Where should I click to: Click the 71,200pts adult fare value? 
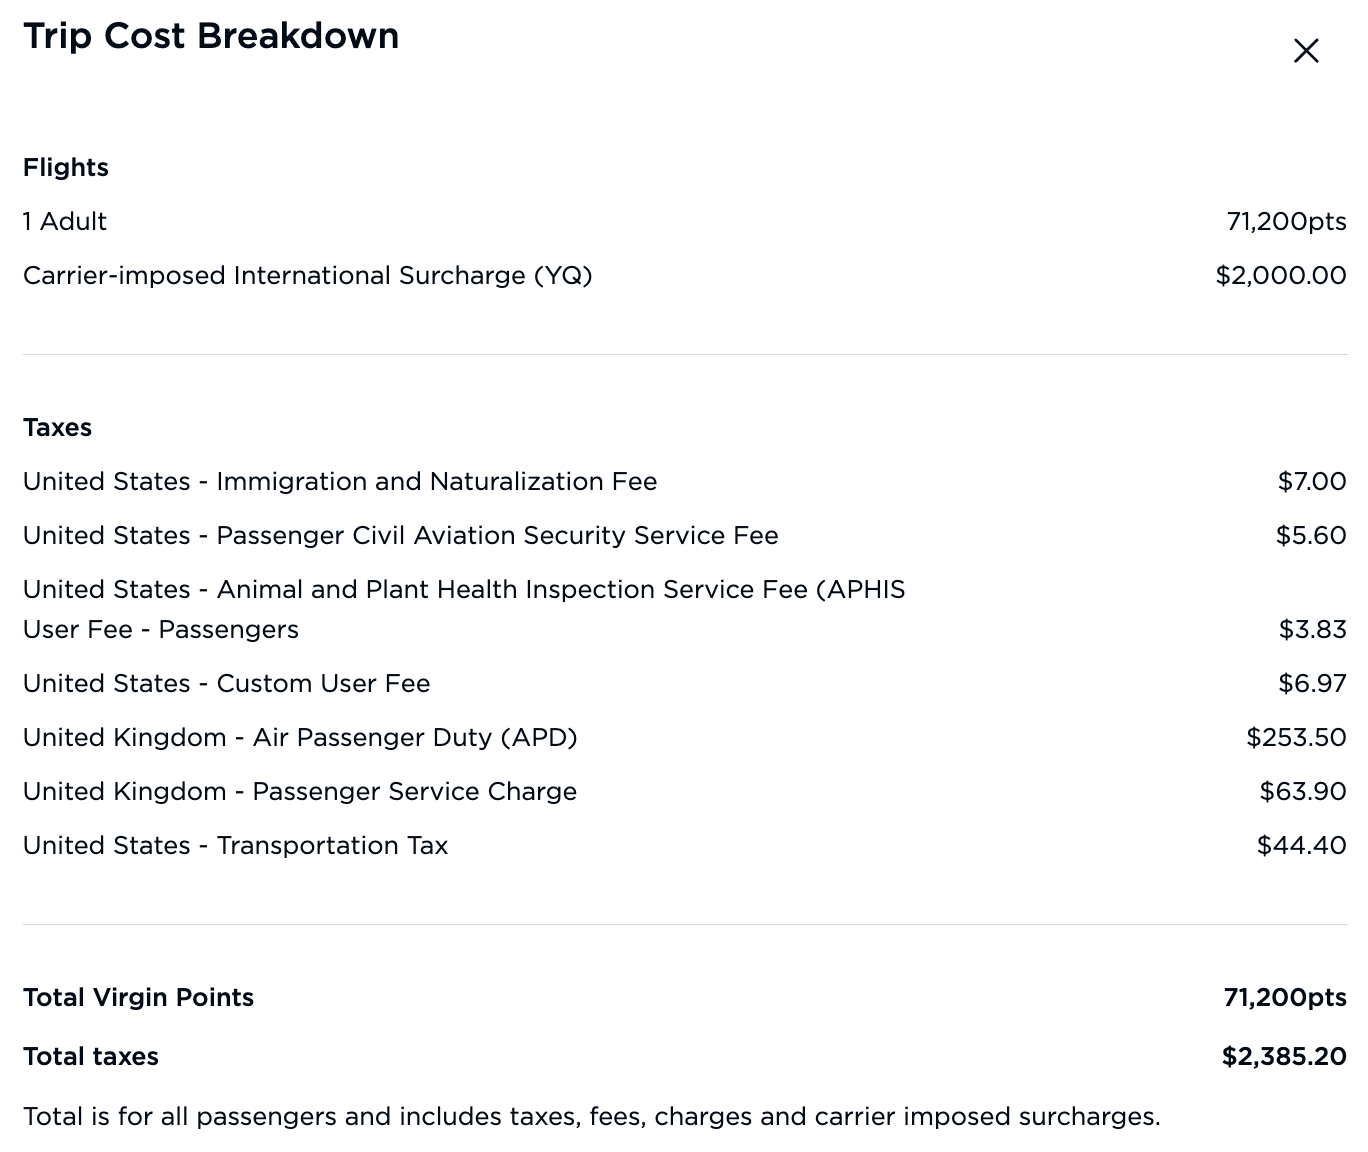[x=1286, y=221]
